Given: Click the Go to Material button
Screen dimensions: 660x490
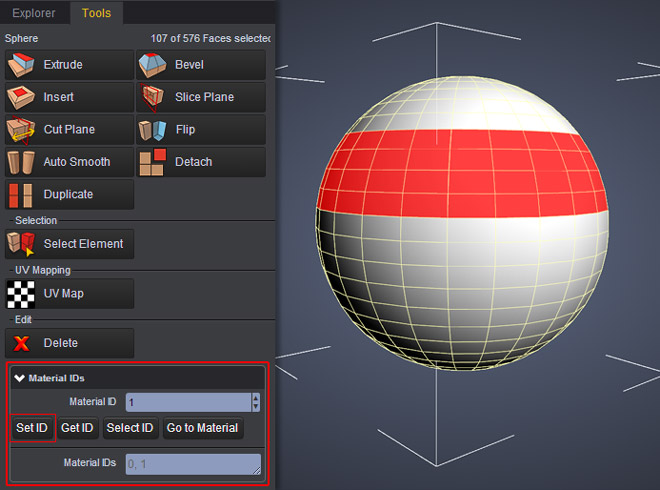Looking at the screenshot, I should (202, 428).
